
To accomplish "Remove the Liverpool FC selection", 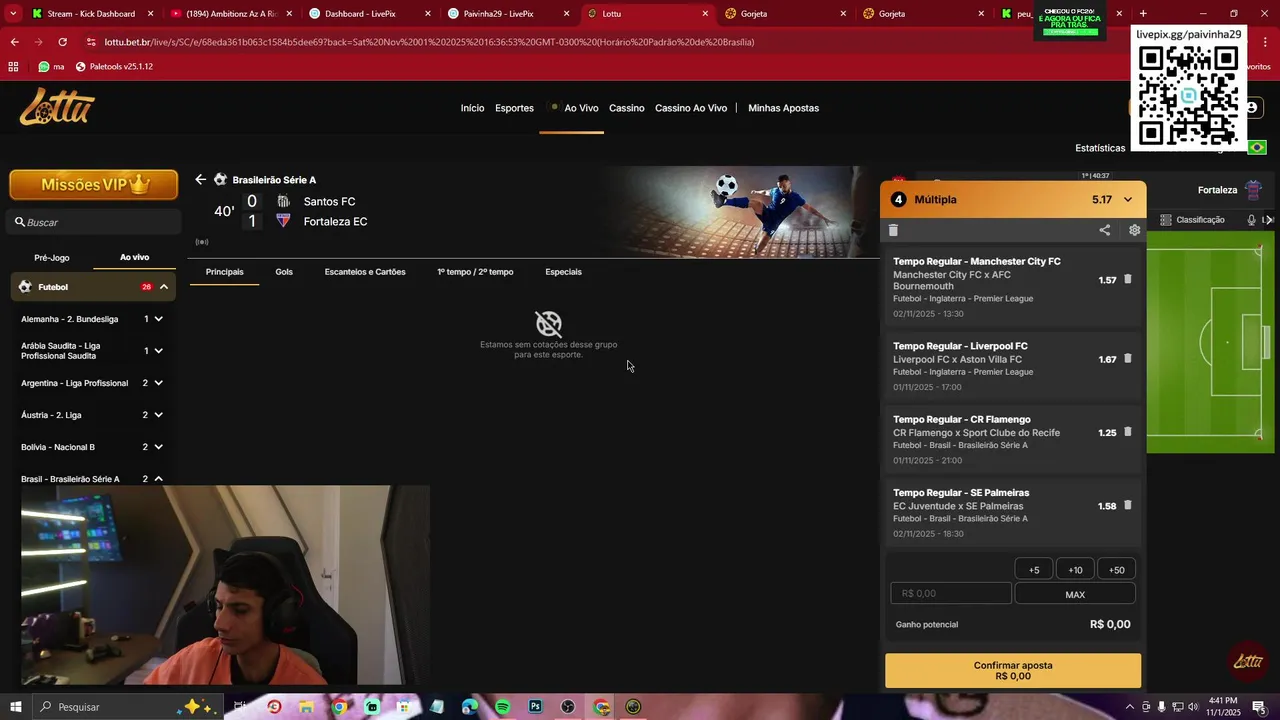I will [1128, 359].
